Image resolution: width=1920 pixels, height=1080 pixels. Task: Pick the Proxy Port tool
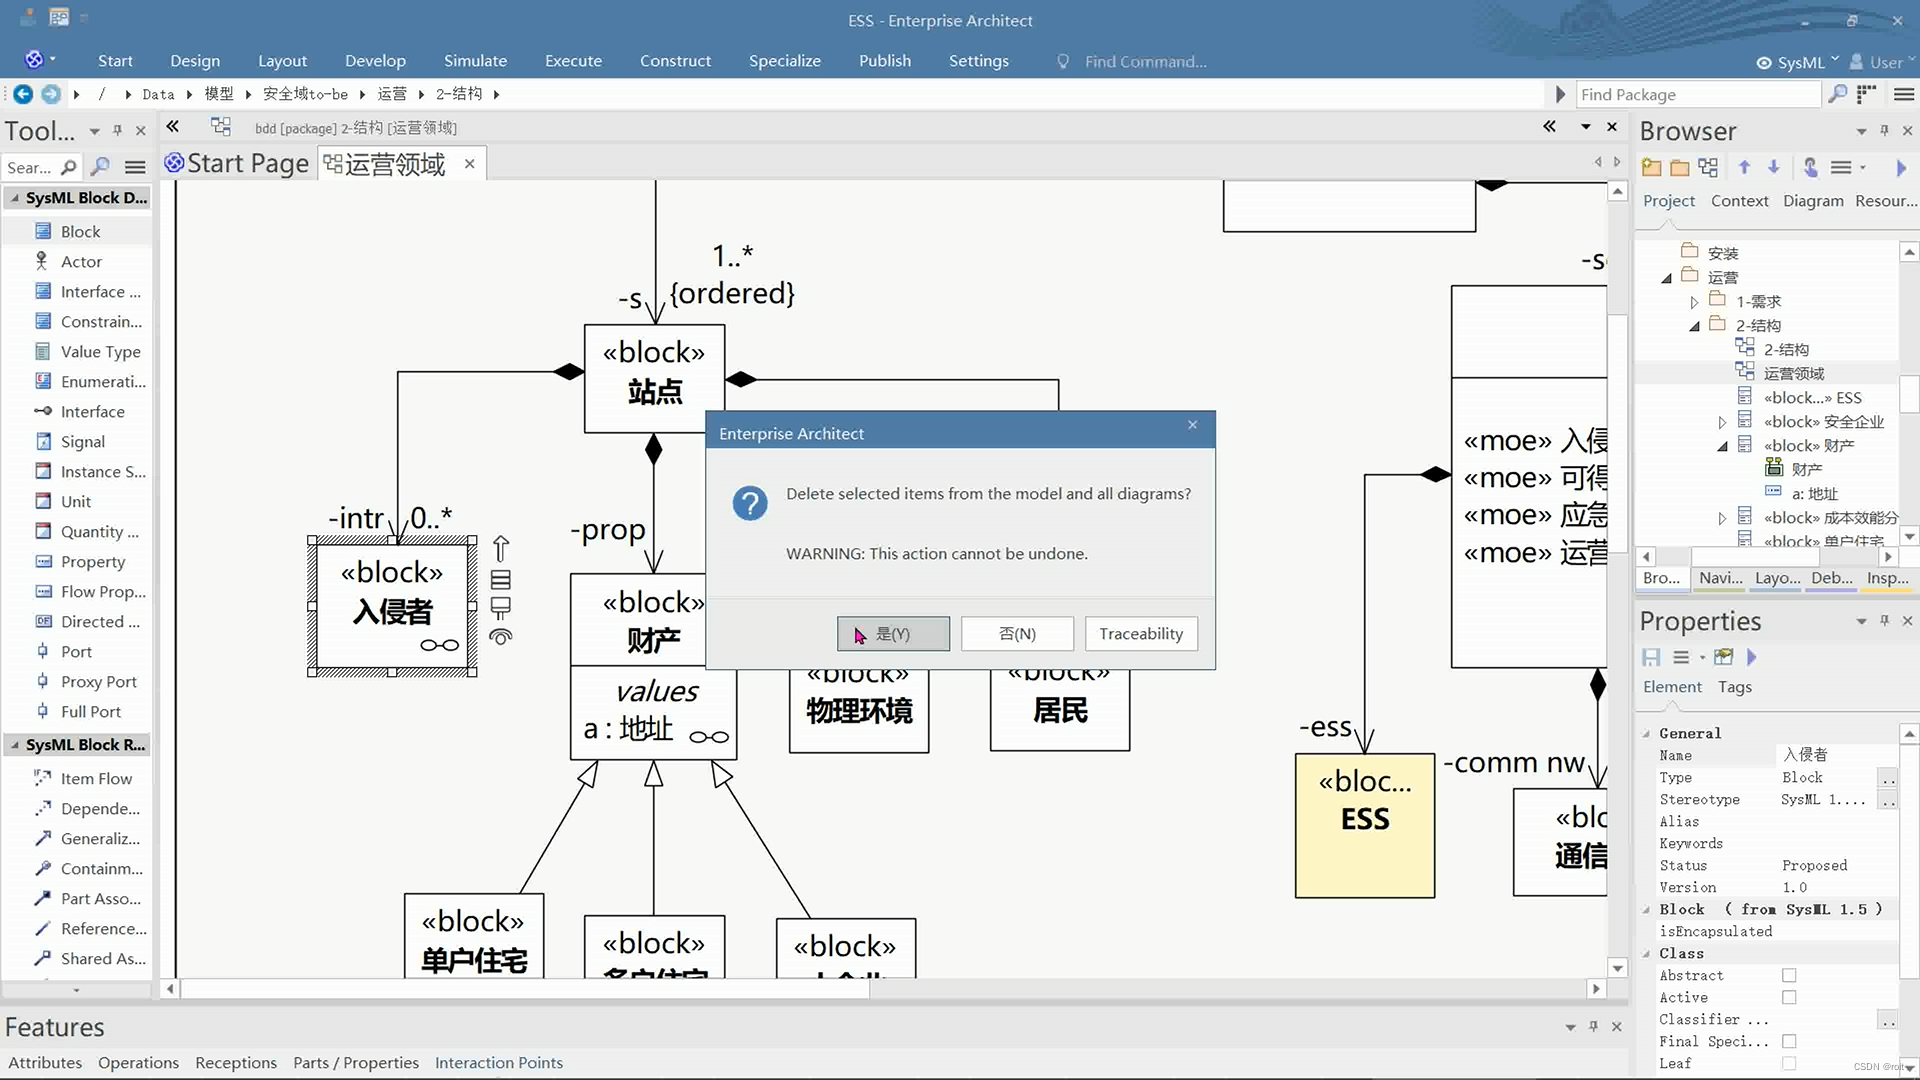(x=98, y=682)
